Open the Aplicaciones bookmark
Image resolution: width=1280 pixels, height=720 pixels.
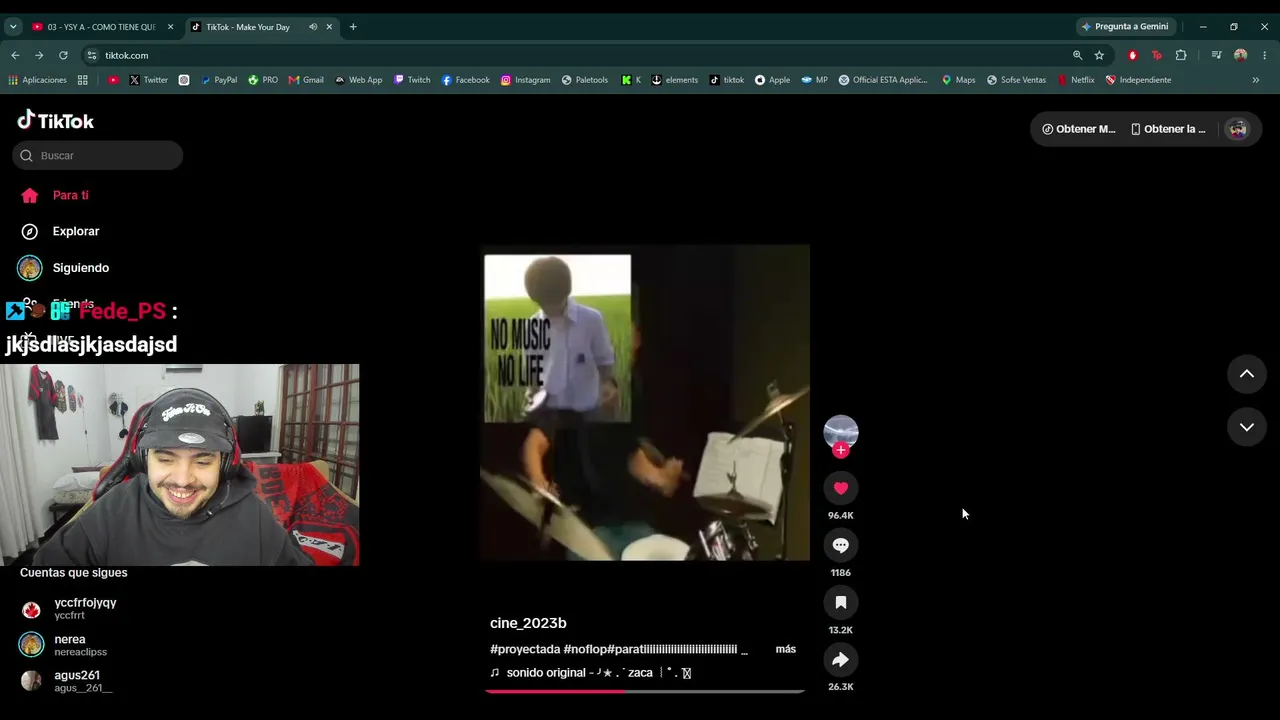point(37,80)
